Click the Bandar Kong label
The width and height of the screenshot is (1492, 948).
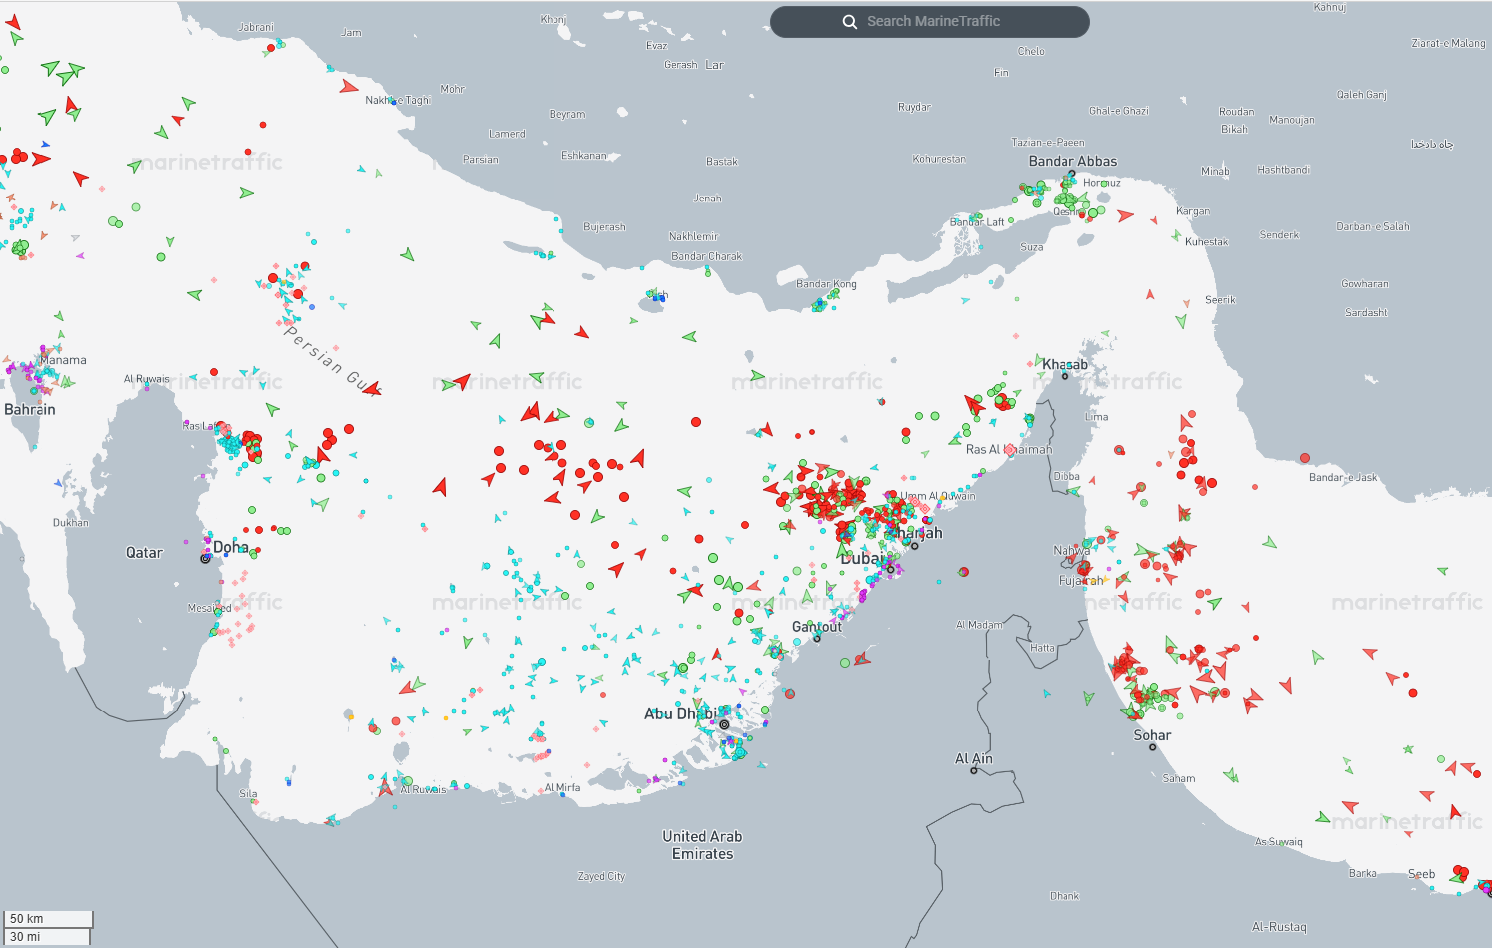[826, 284]
